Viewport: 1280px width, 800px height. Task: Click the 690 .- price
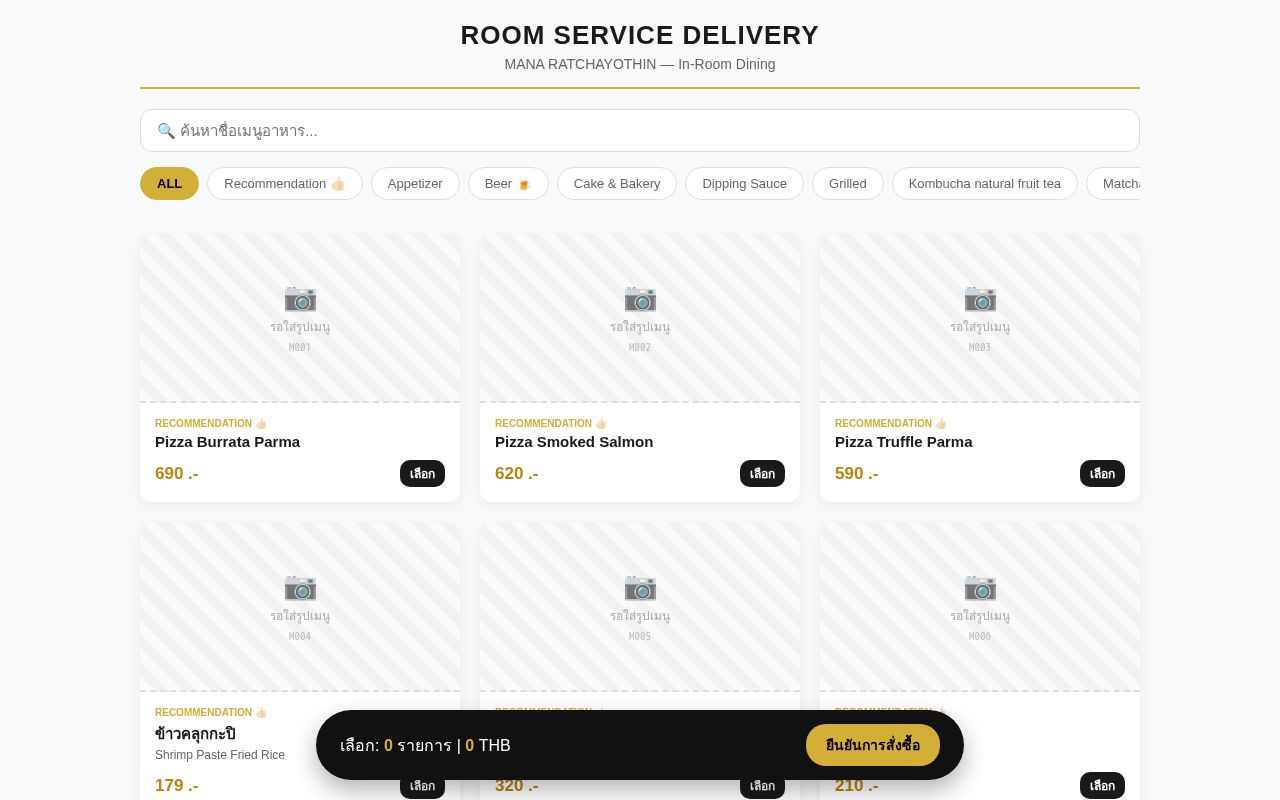point(177,474)
